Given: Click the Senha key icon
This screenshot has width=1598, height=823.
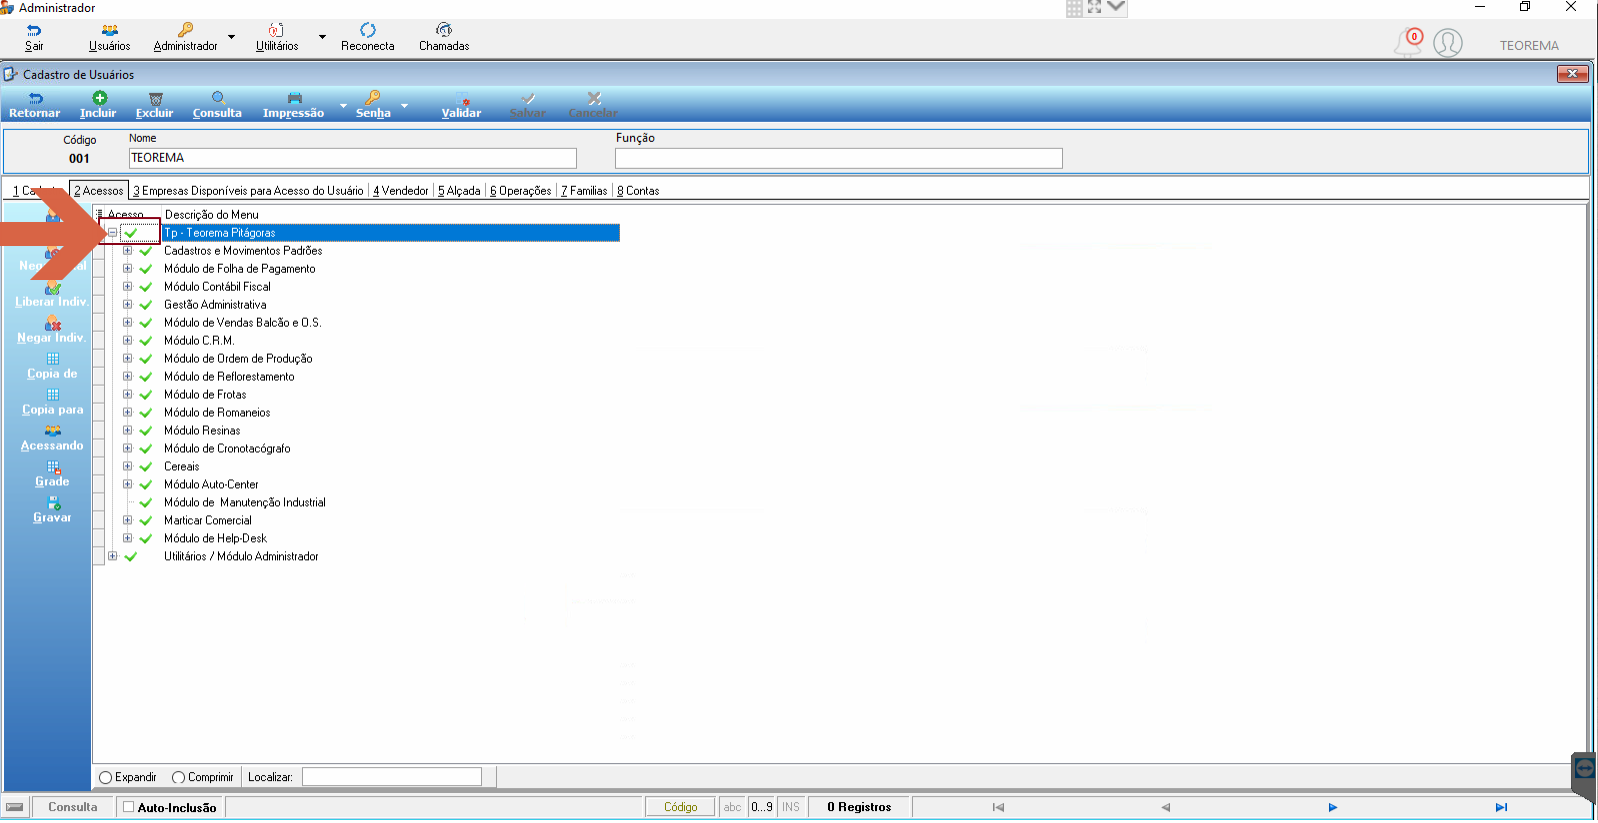Looking at the screenshot, I should click(x=373, y=98).
